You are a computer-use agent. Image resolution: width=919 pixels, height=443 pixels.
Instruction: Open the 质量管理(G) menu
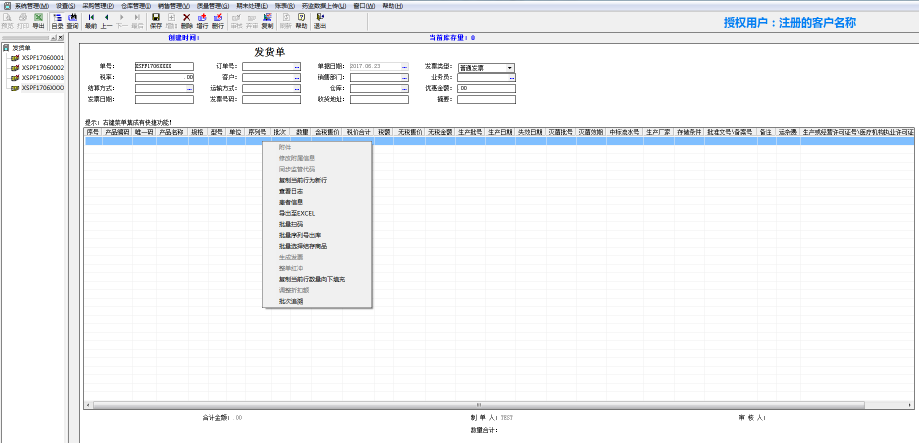(x=213, y=6)
